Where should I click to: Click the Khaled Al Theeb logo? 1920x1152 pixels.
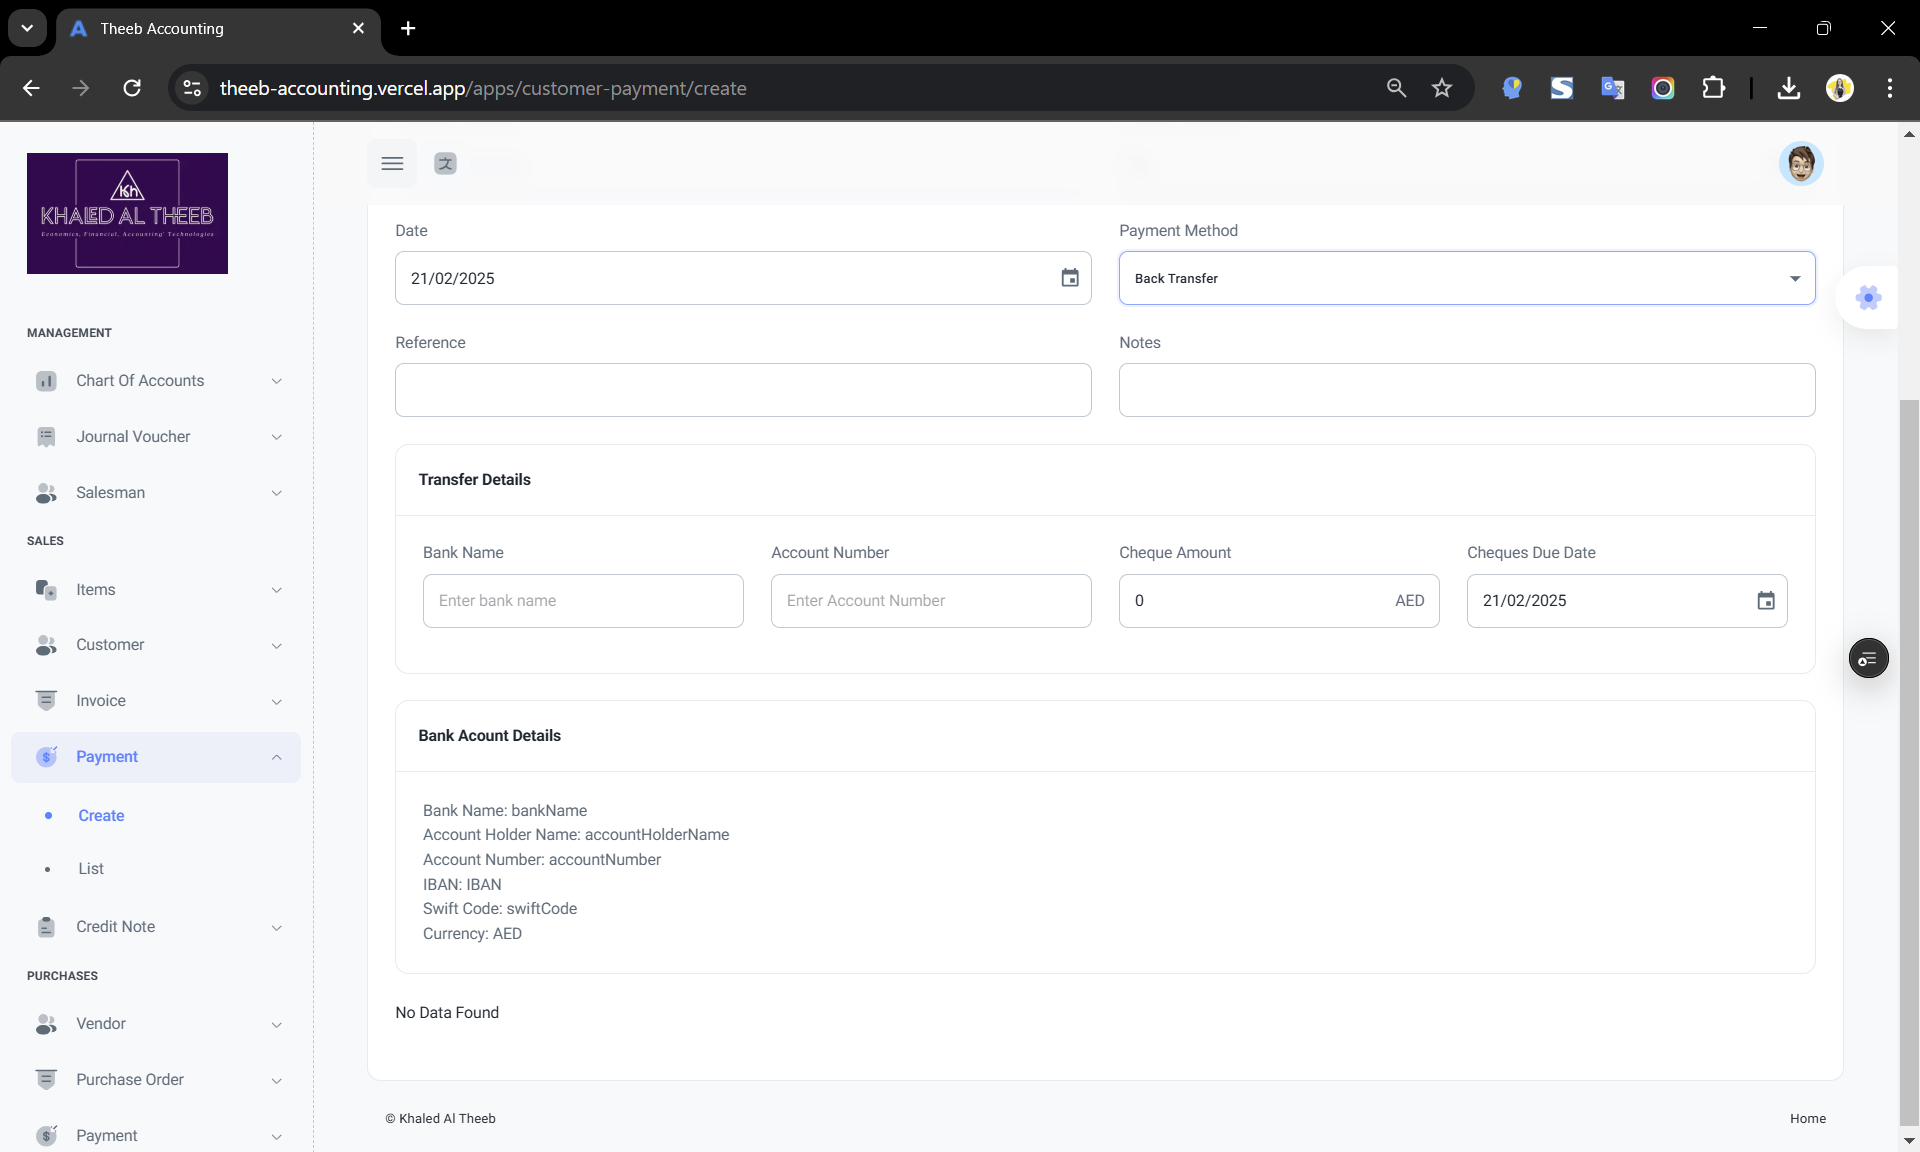pos(127,213)
